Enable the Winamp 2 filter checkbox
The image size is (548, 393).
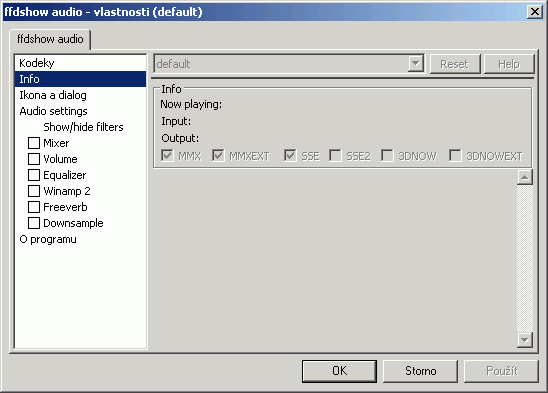pyautogui.click(x=34, y=191)
